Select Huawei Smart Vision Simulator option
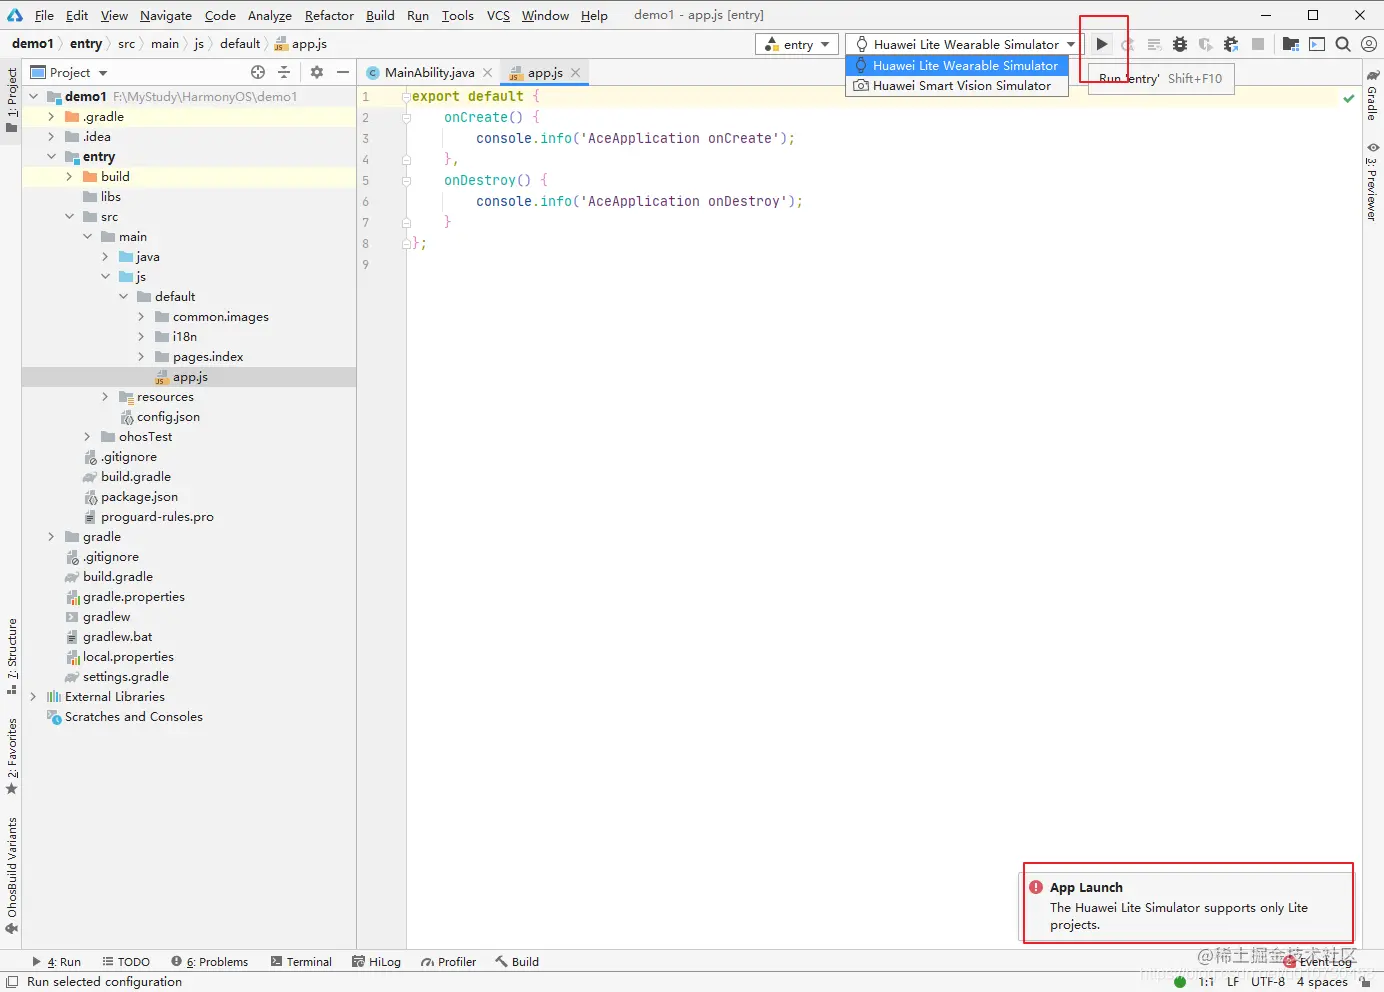 pyautogui.click(x=957, y=86)
